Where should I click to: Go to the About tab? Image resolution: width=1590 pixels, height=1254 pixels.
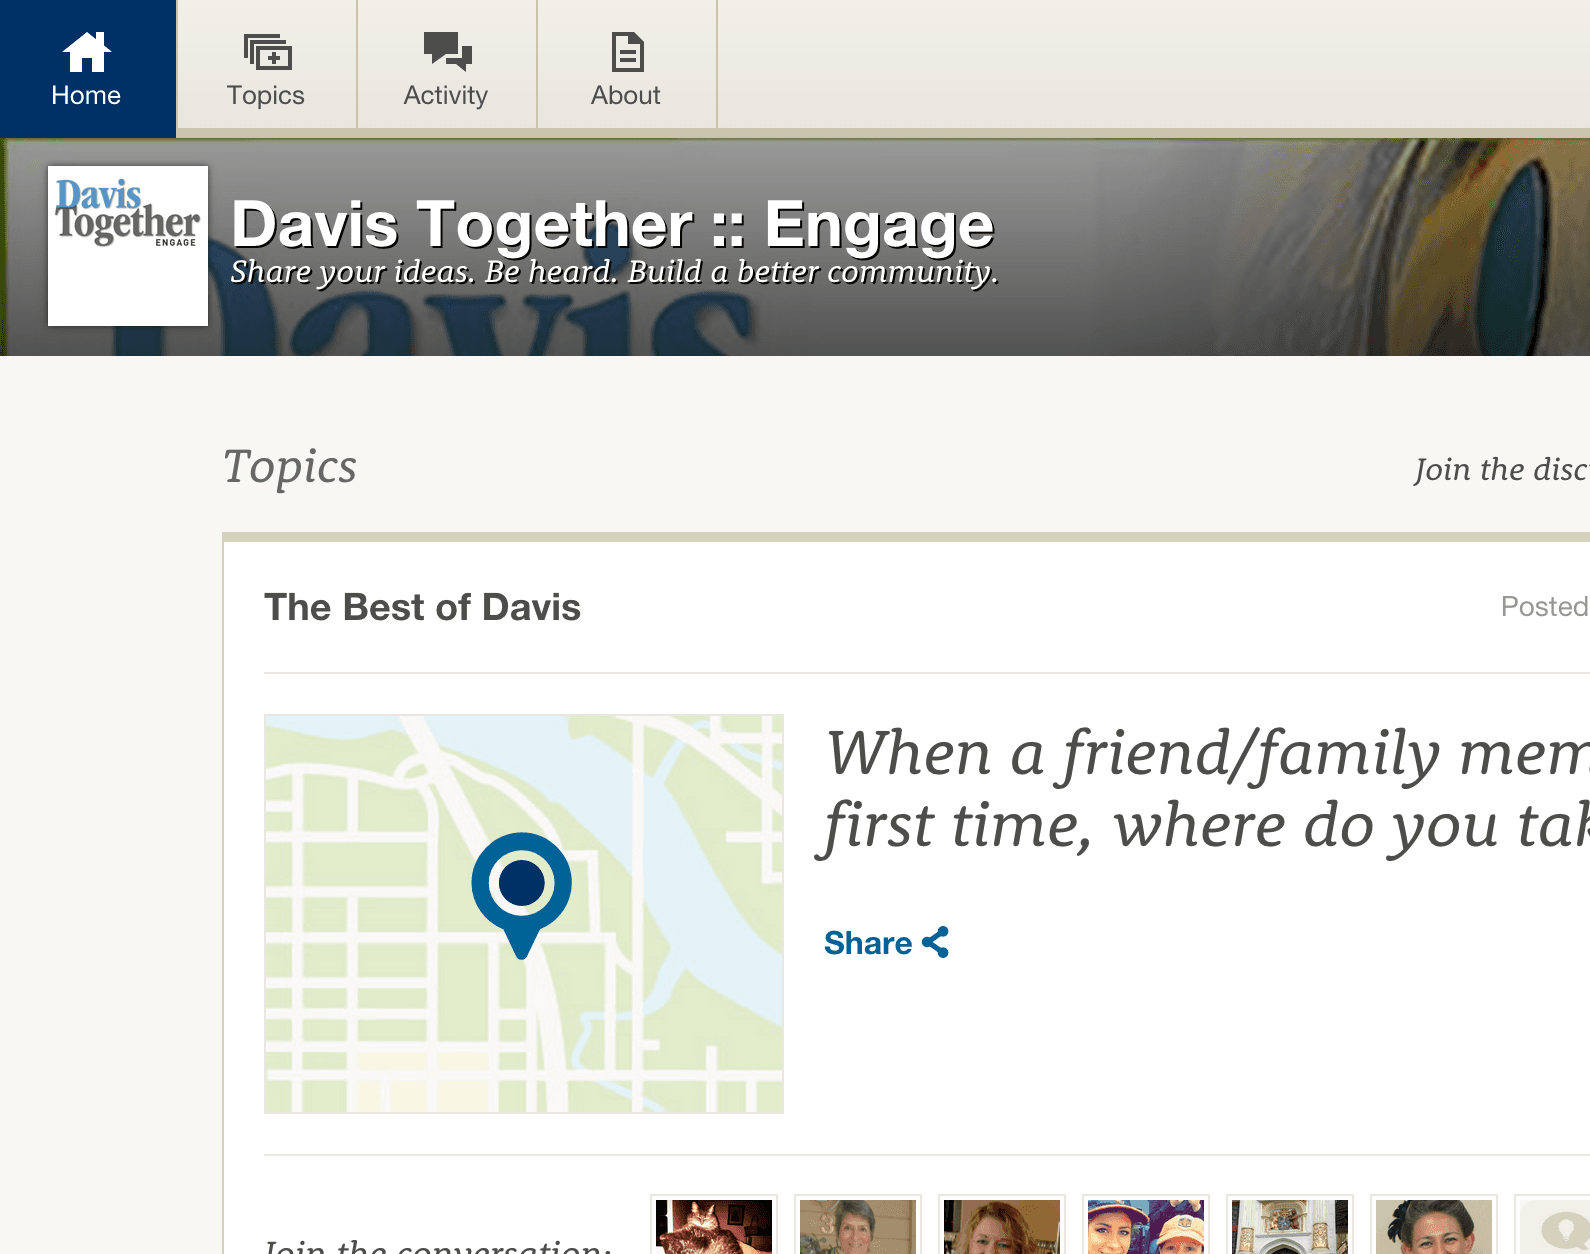pos(626,94)
